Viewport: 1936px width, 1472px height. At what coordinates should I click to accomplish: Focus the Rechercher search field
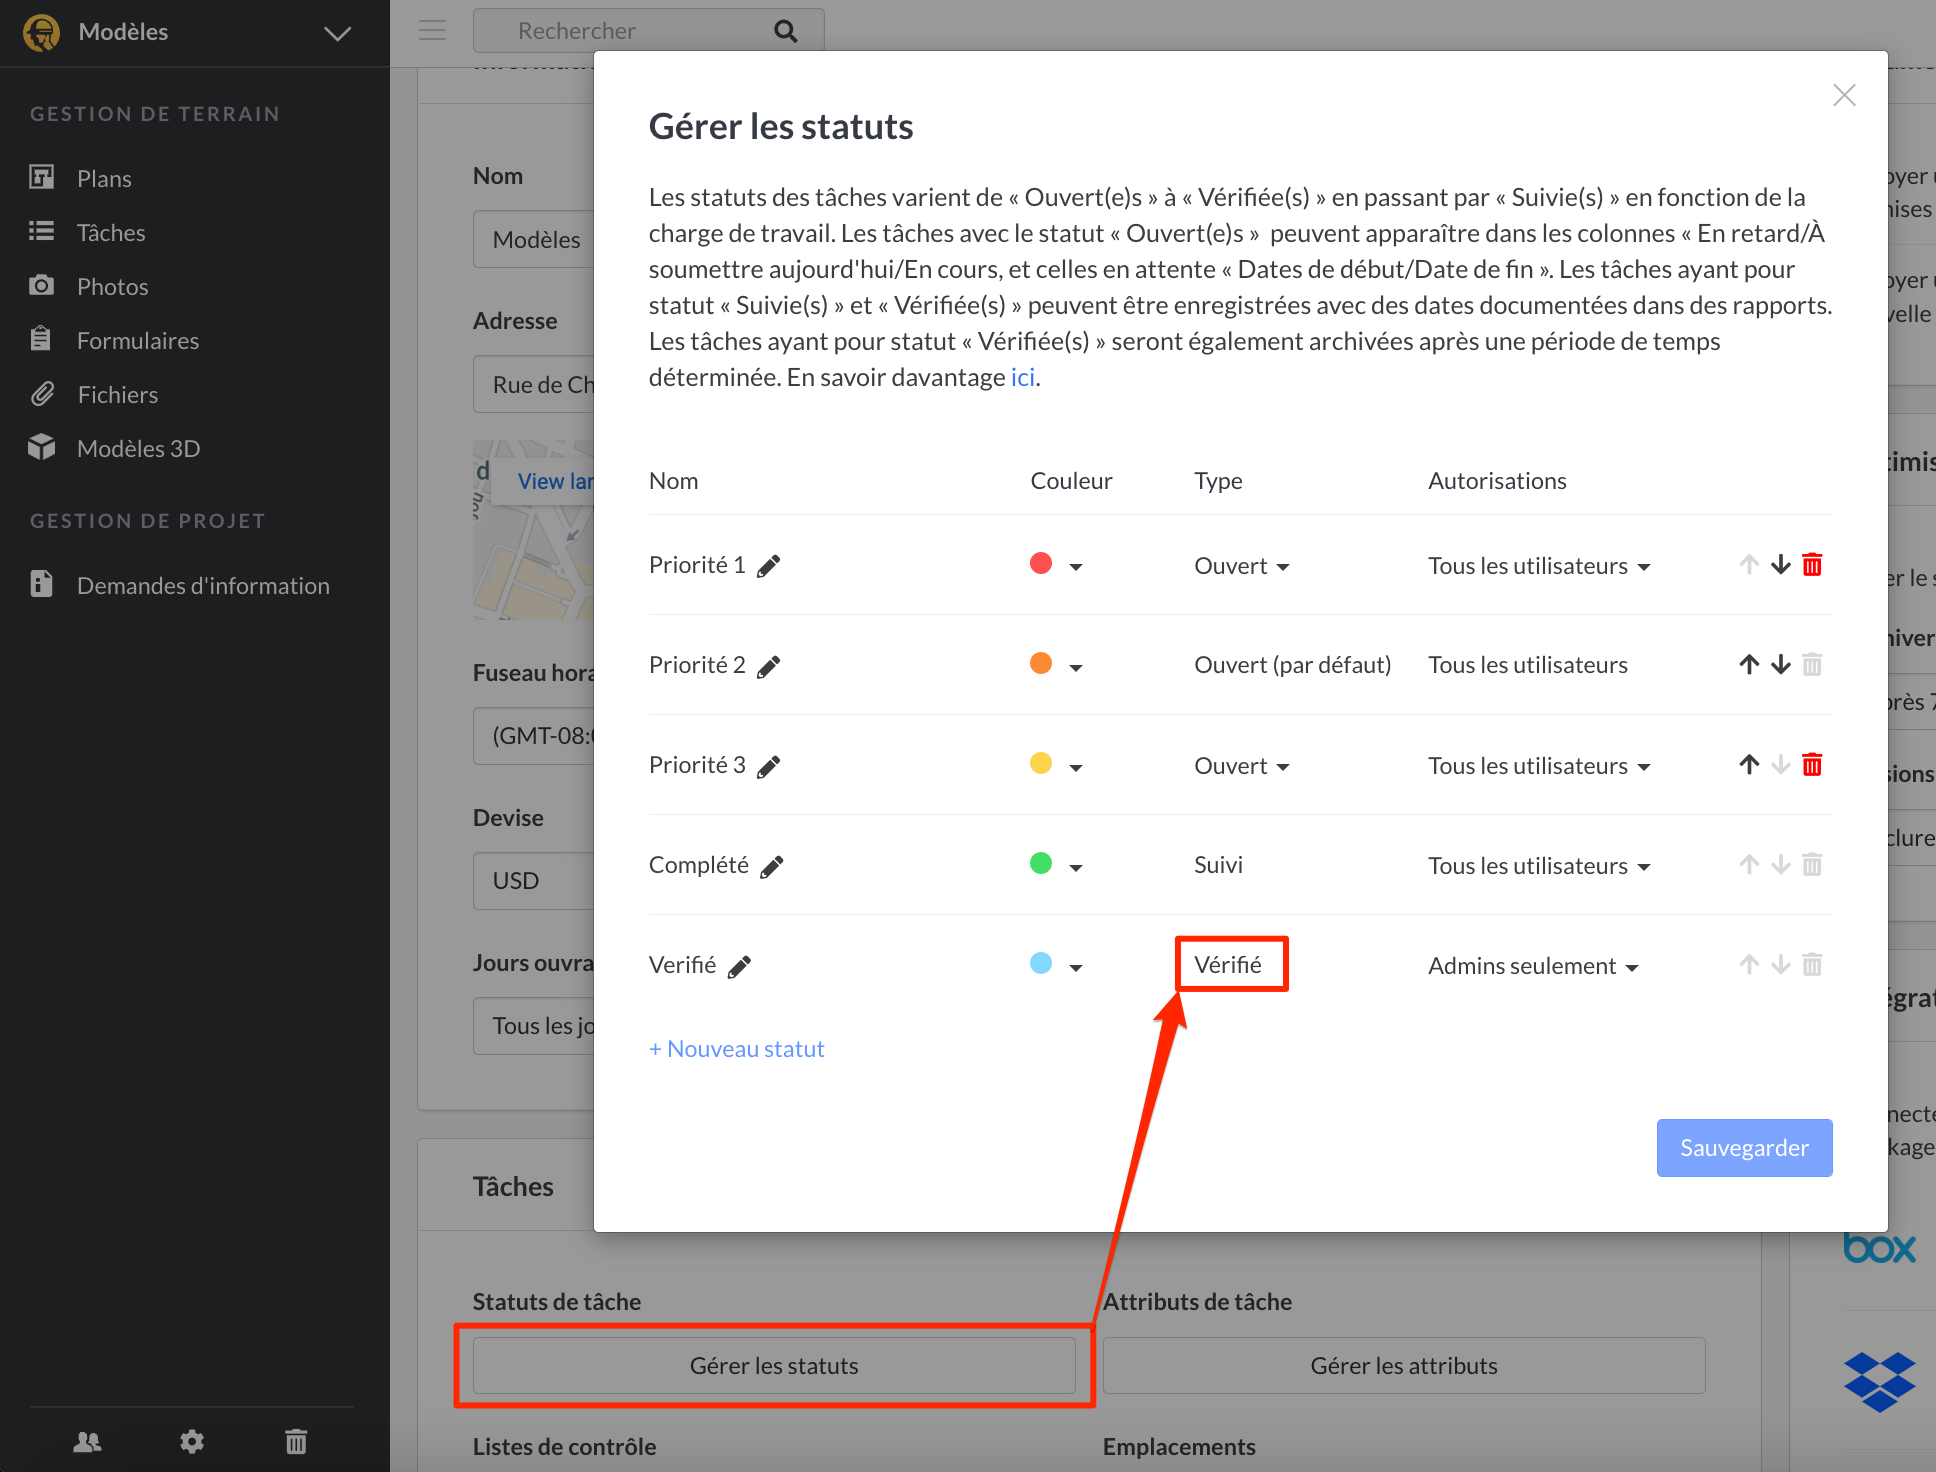click(x=648, y=31)
